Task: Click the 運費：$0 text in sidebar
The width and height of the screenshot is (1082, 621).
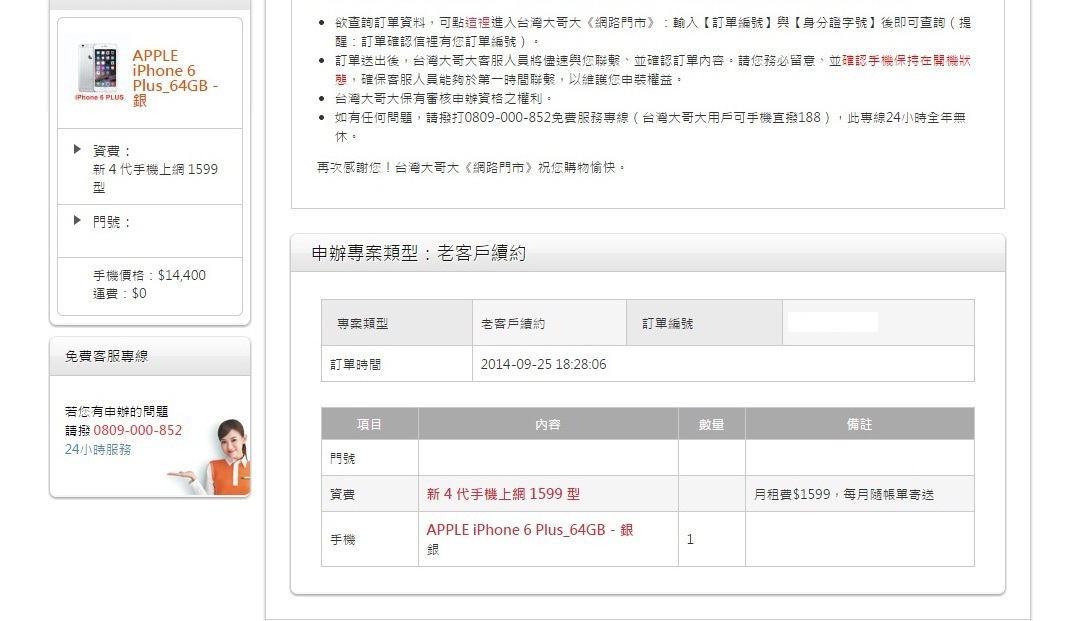Action: coord(120,294)
